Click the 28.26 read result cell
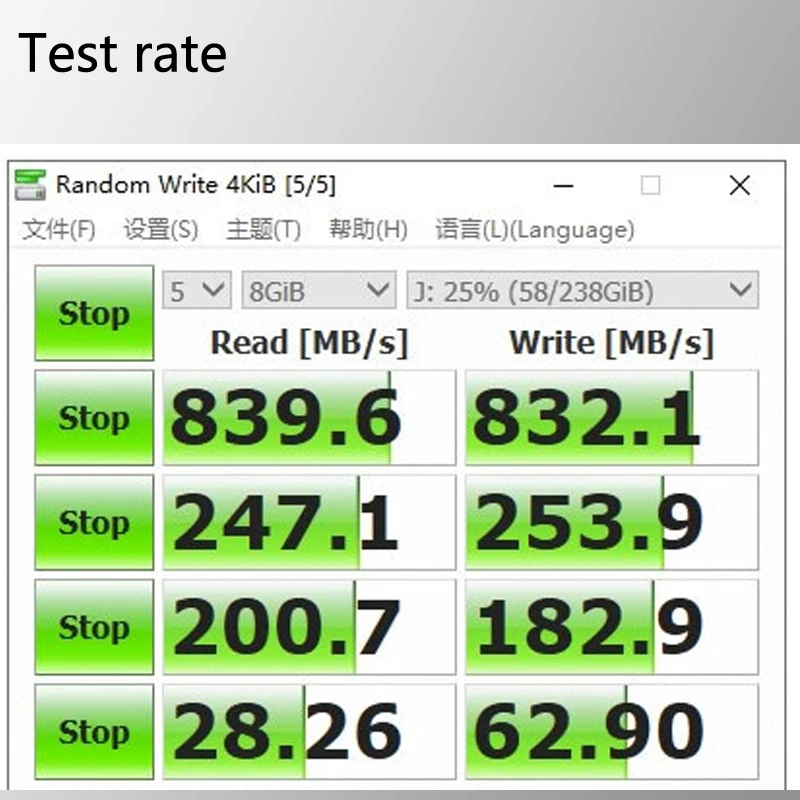Viewport: 800px width, 800px height. coord(309,732)
